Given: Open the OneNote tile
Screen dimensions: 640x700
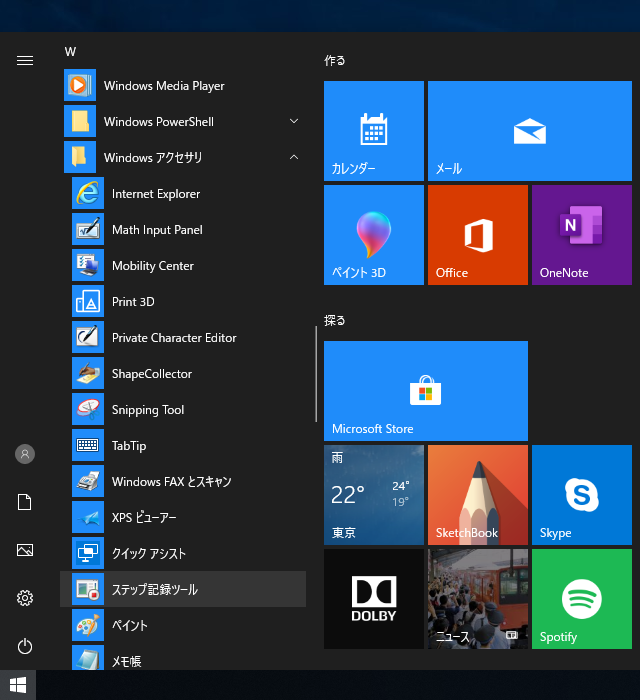Looking at the screenshot, I should tap(582, 235).
